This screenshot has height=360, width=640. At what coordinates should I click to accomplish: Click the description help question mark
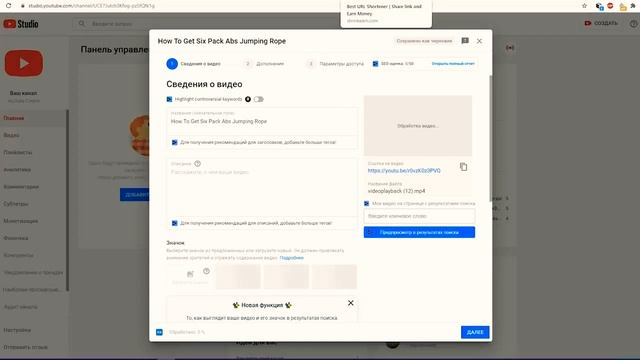(198, 164)
